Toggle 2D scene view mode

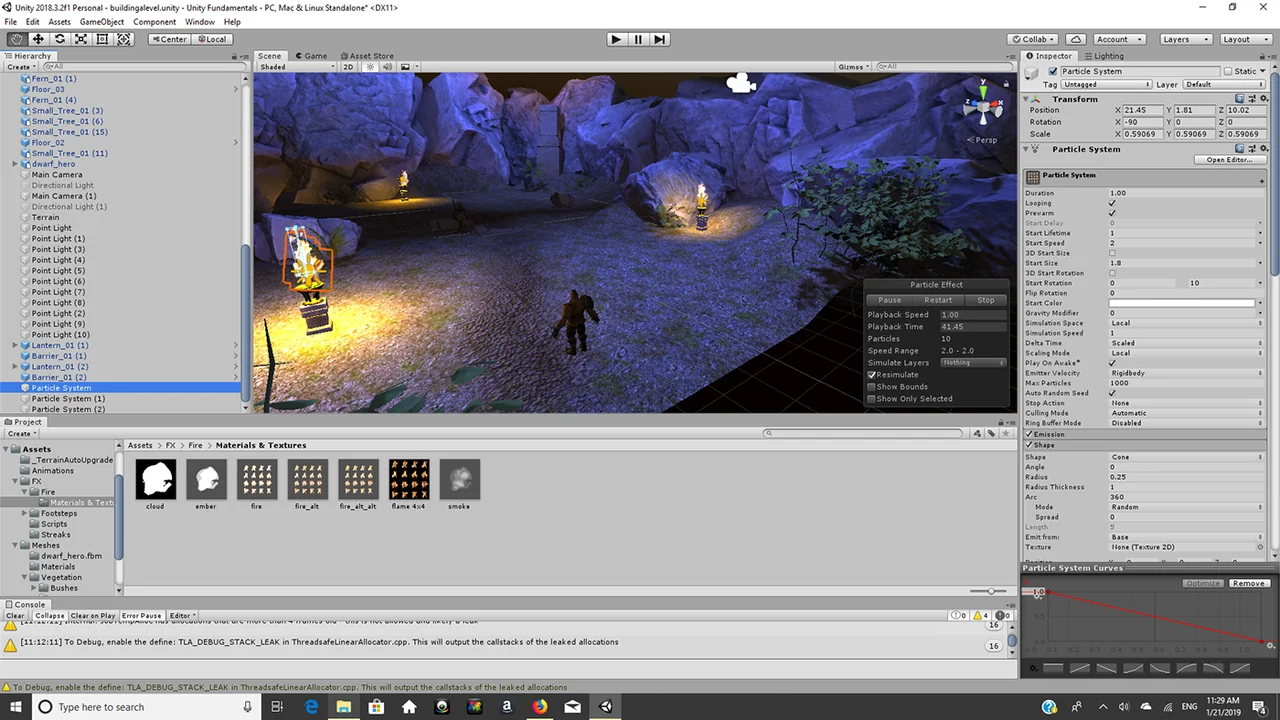click(349, 67)
